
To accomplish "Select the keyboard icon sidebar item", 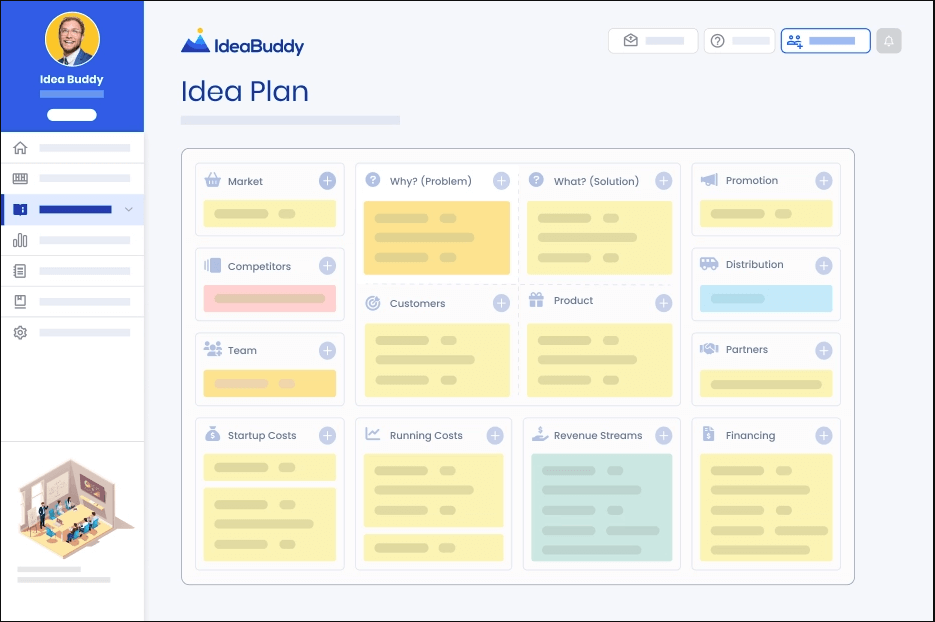I will (20, 179).
